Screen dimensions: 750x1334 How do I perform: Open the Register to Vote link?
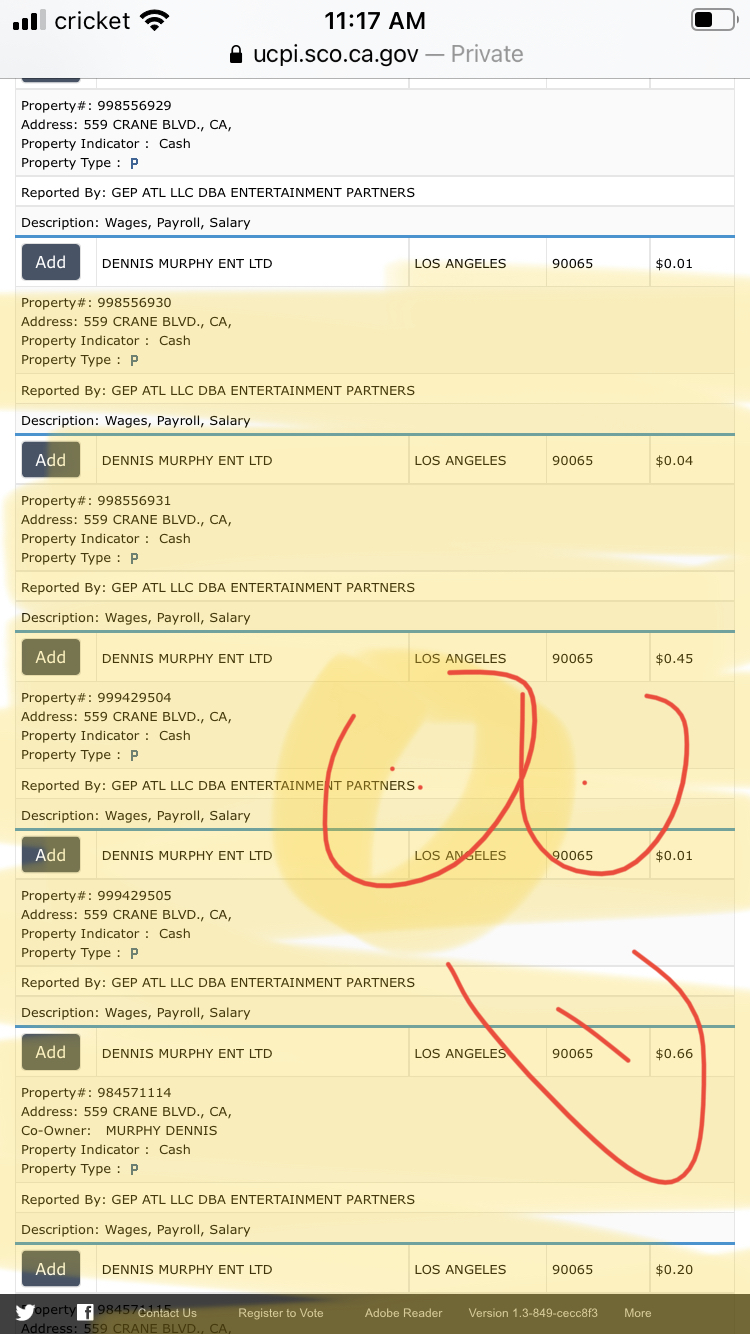[x=281, y=1313]
